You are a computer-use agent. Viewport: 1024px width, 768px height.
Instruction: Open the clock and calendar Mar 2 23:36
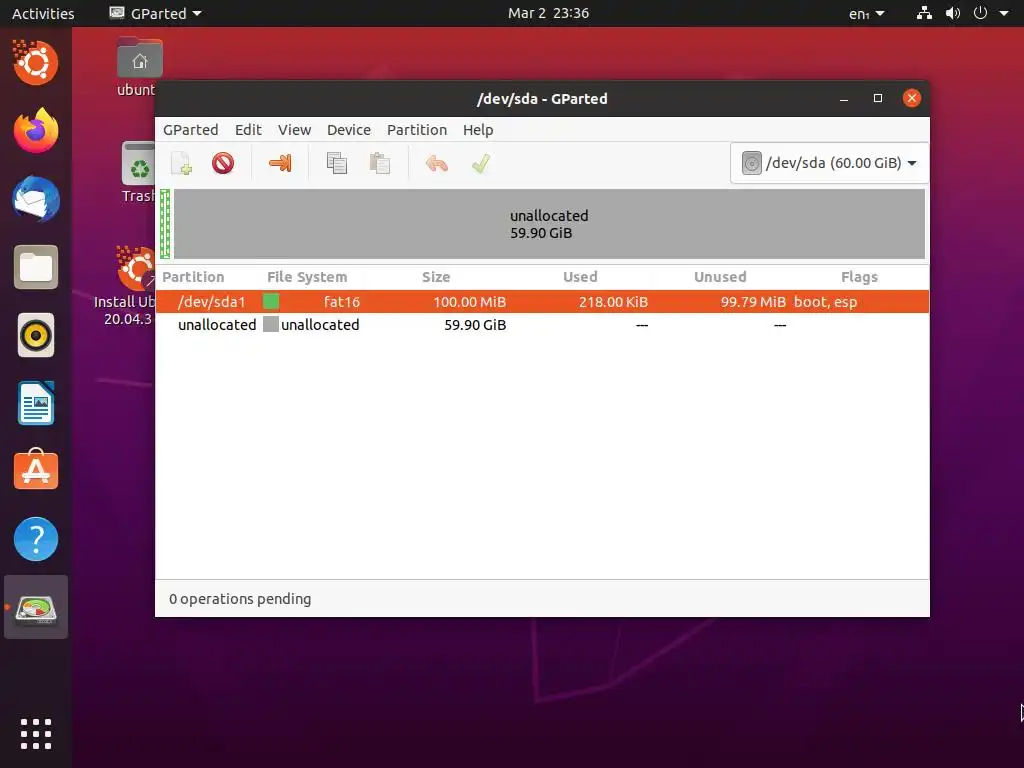click(549, 13)
